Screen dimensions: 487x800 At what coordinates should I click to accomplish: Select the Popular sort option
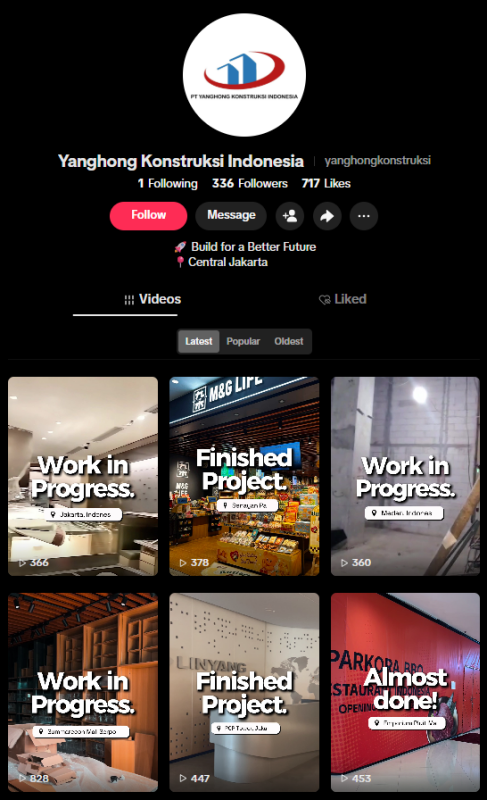(243, 341)
